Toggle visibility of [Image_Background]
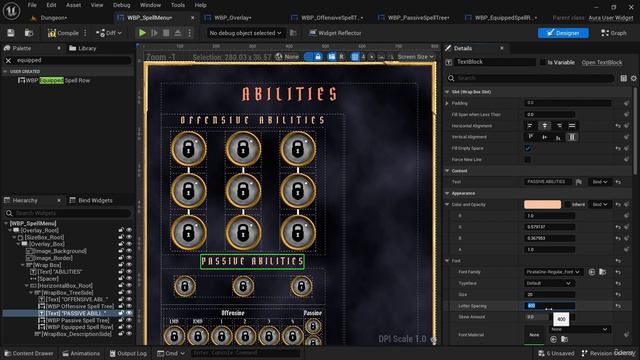Image resolution: width=640 pixels, height=360 pixels. 129,251
